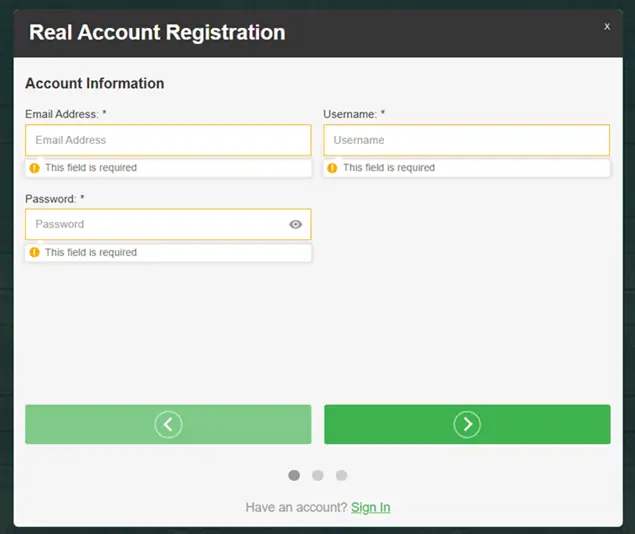Select the second step indicator dot

[x=318, y=475]
